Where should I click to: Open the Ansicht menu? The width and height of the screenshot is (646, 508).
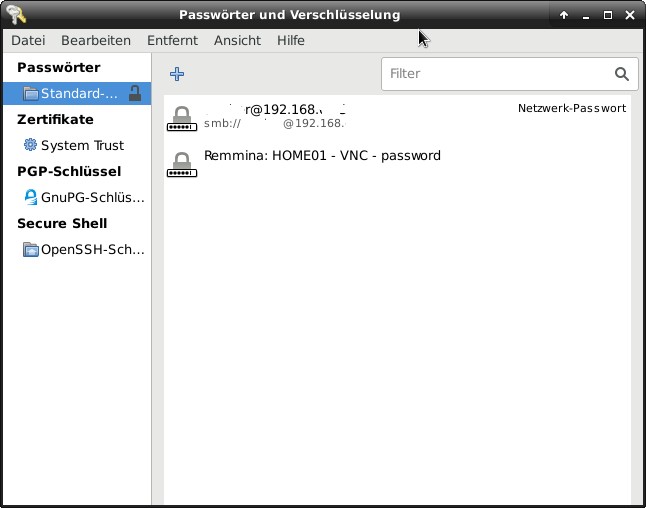coord(237,41)
